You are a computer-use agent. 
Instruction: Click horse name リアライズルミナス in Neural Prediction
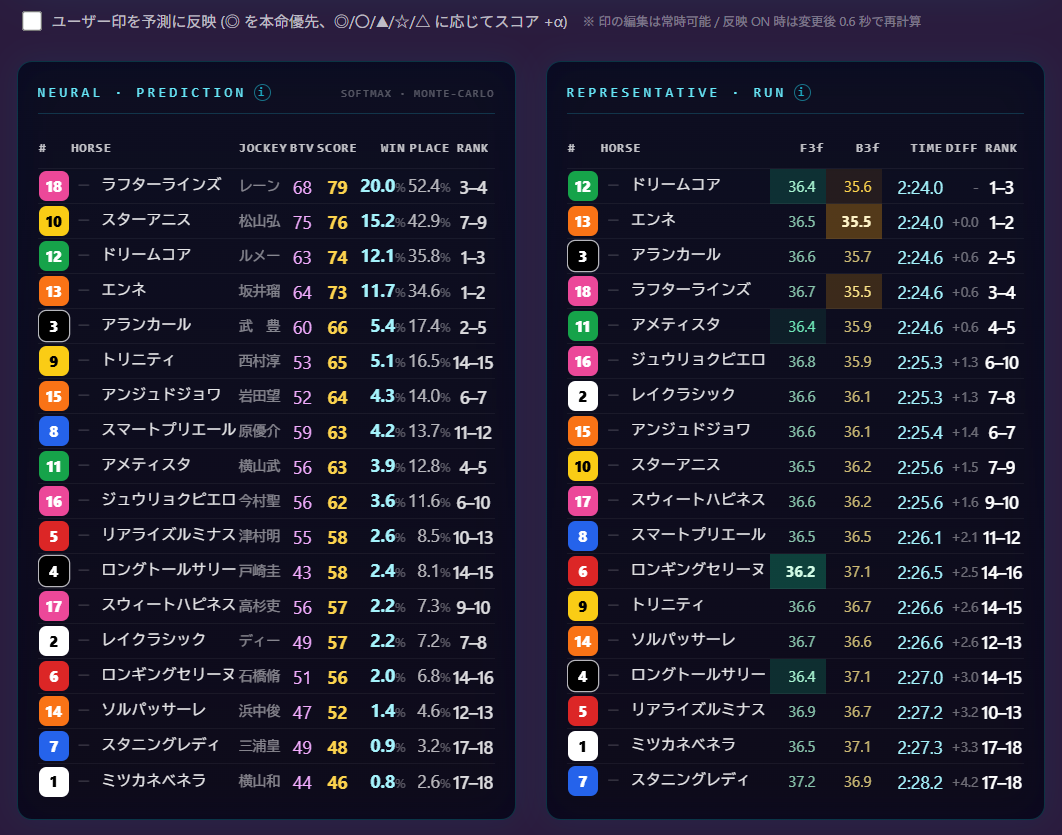(x=169, y=534)
